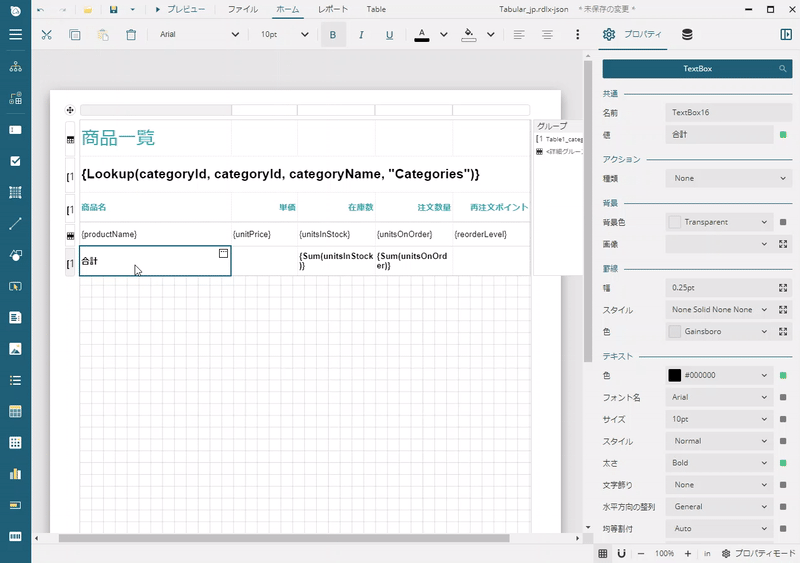Switch to the ファイル tab
Viewport: 800px width, 563px height.
tap(242, 9)
